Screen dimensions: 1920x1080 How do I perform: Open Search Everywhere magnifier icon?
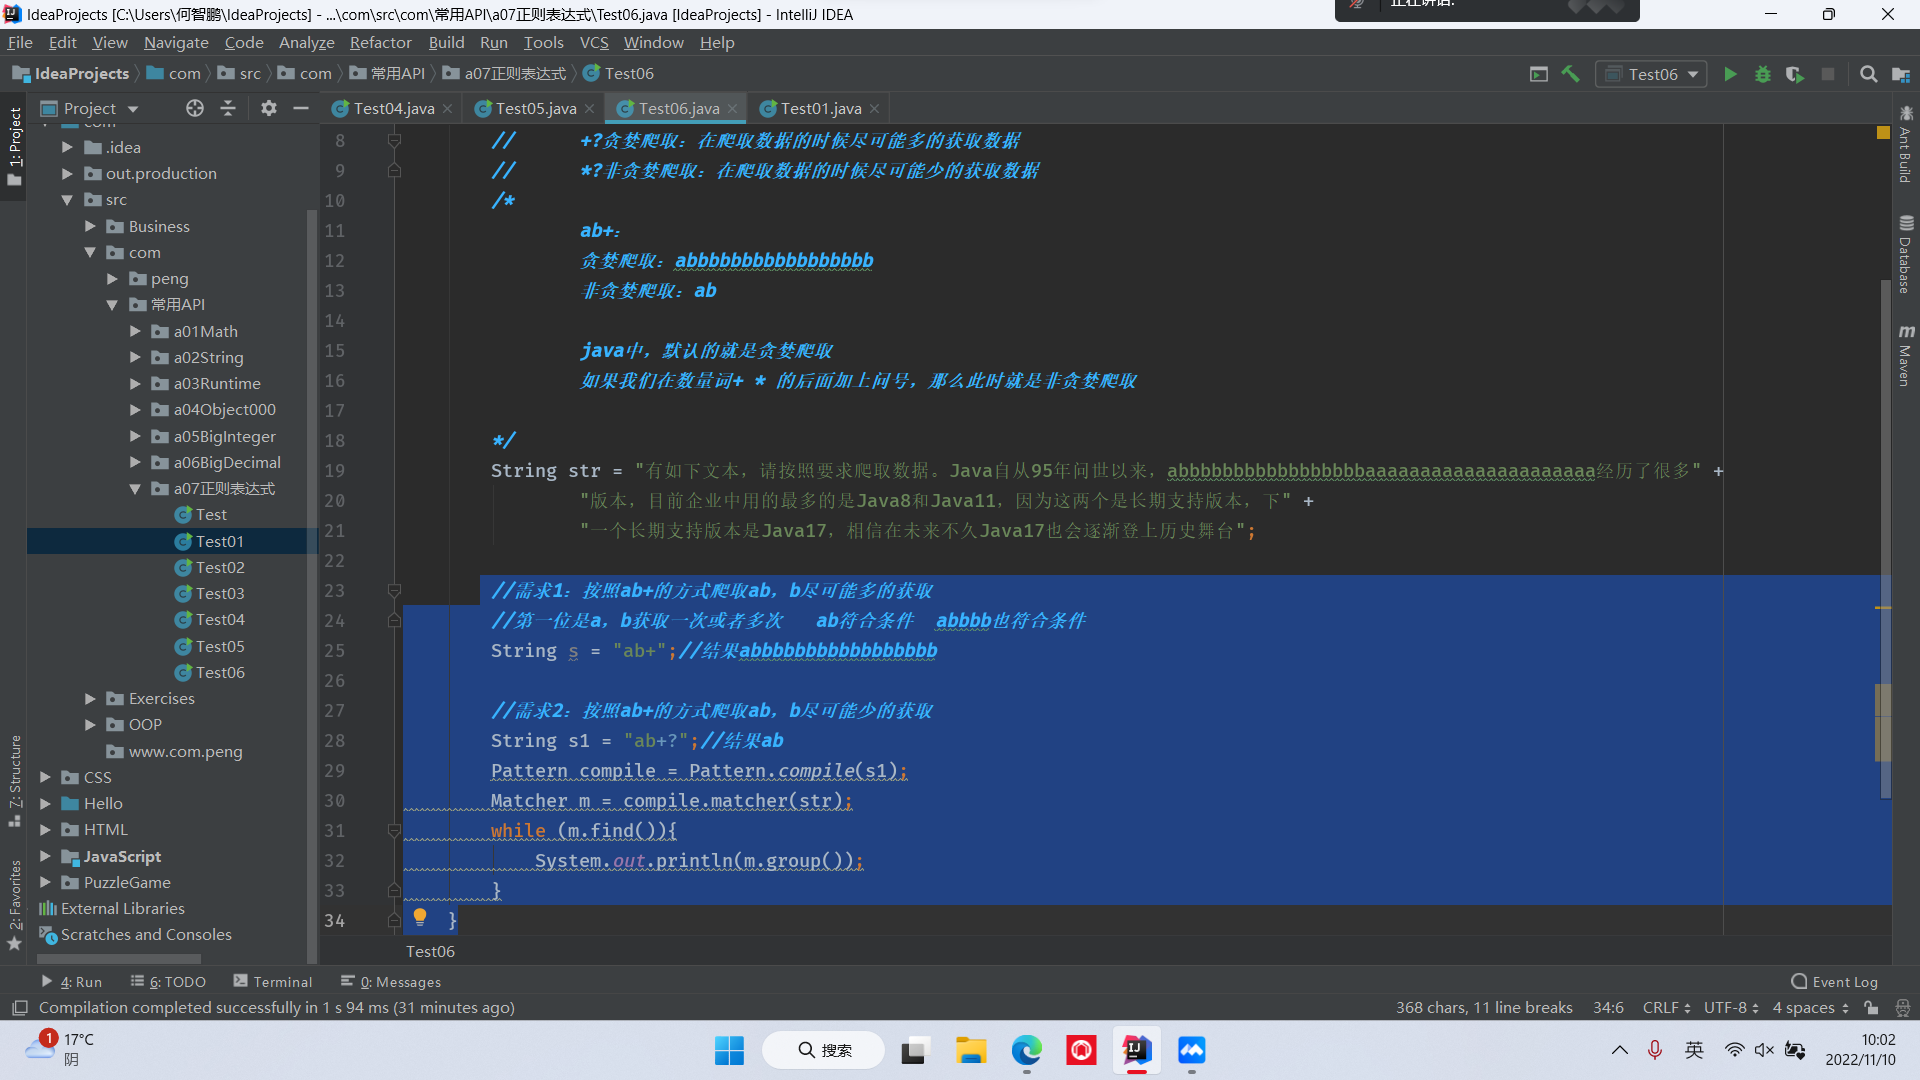coord(1868,74)
